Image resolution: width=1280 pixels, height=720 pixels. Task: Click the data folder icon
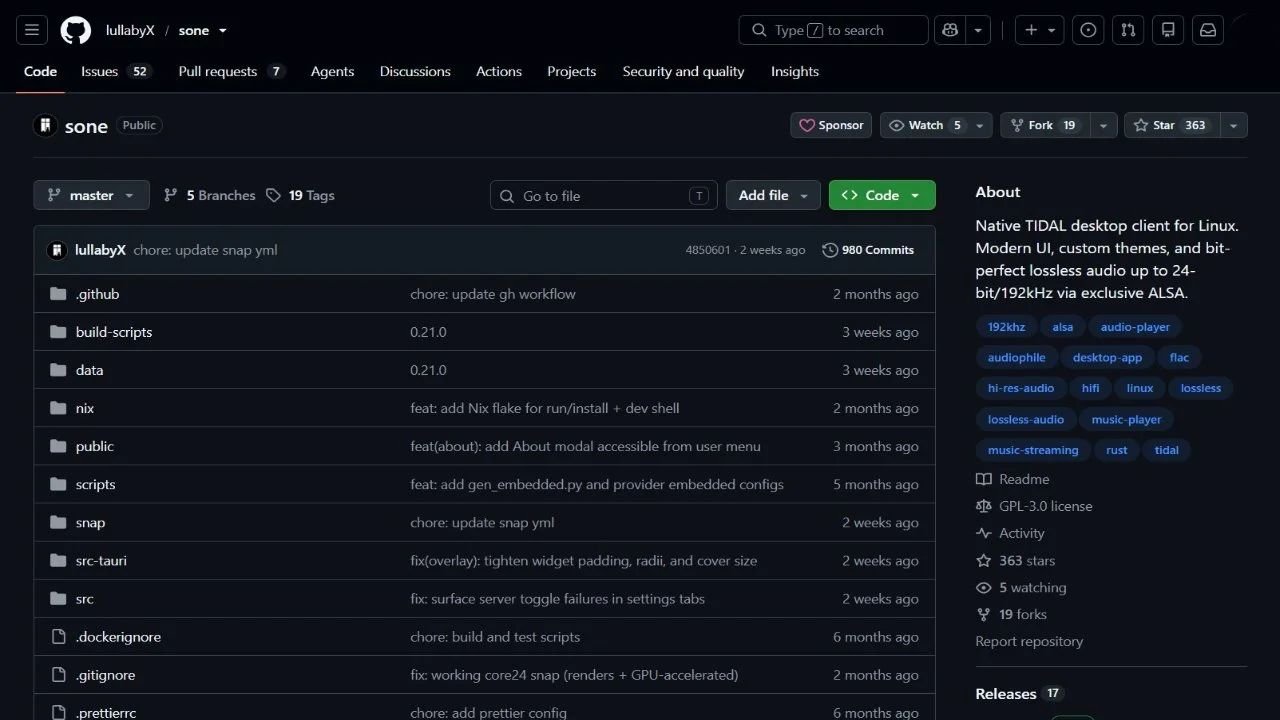(x=58, y=370)
